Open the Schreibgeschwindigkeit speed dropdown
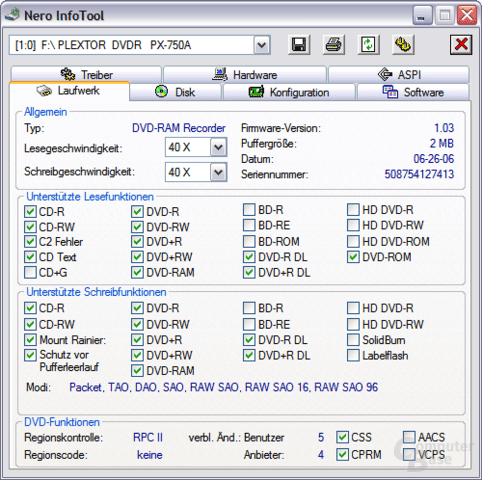 pos(218,172)
